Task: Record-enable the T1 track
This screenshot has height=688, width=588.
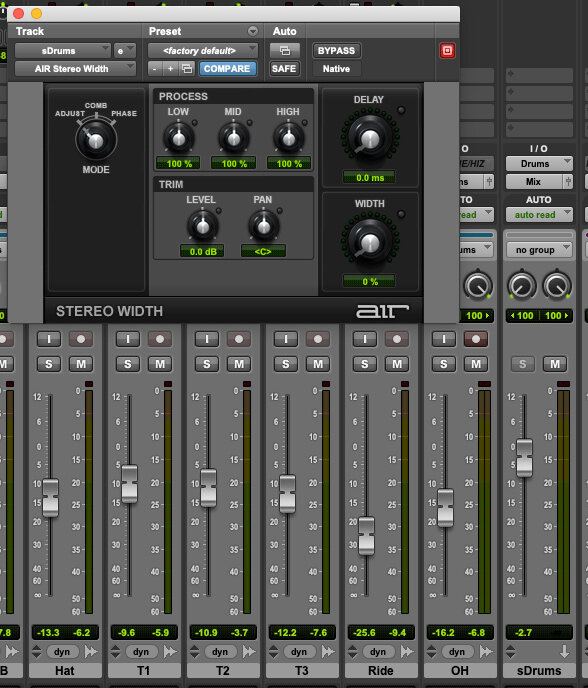Action: (x=160, y=339)
